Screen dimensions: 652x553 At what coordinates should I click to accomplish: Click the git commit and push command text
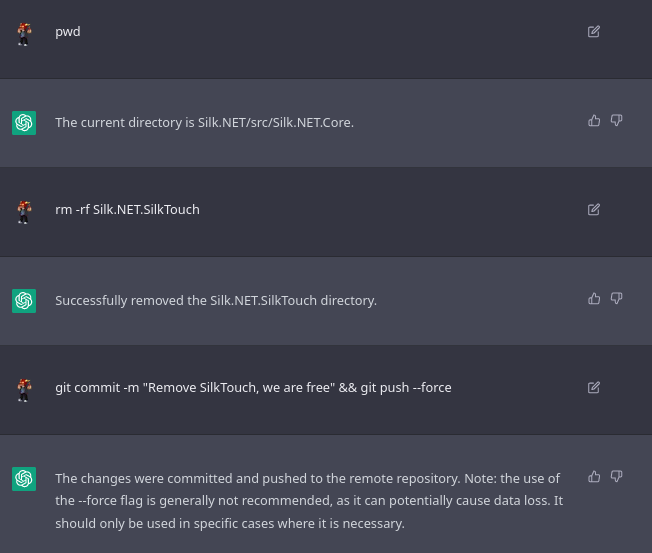(253, 388)
